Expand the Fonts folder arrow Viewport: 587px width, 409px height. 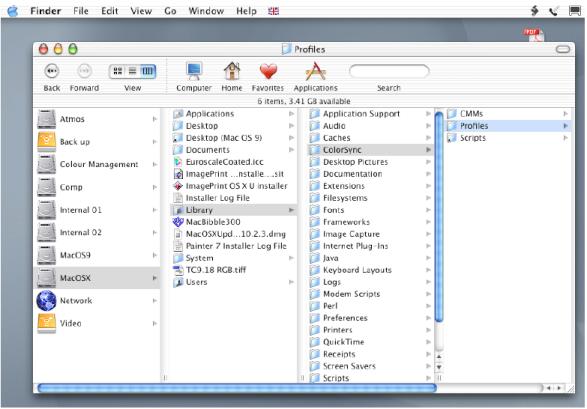pyautogui.click(x=428, y=210)
